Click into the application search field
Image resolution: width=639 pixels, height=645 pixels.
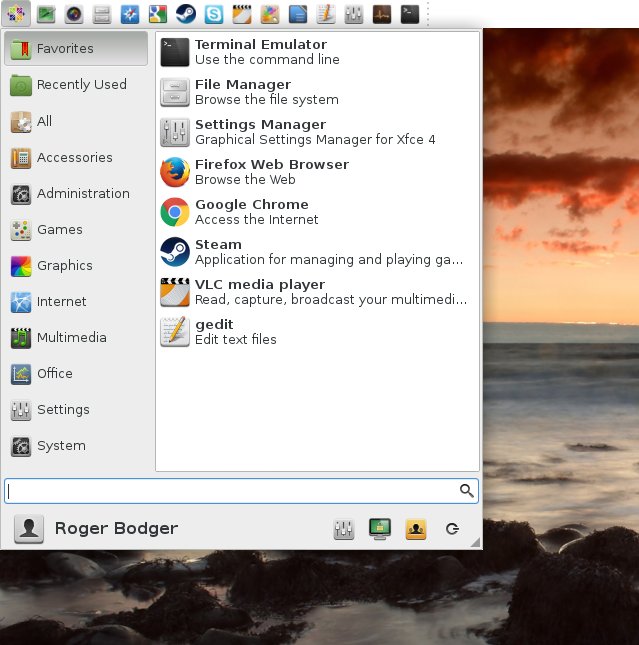(230, 491)
